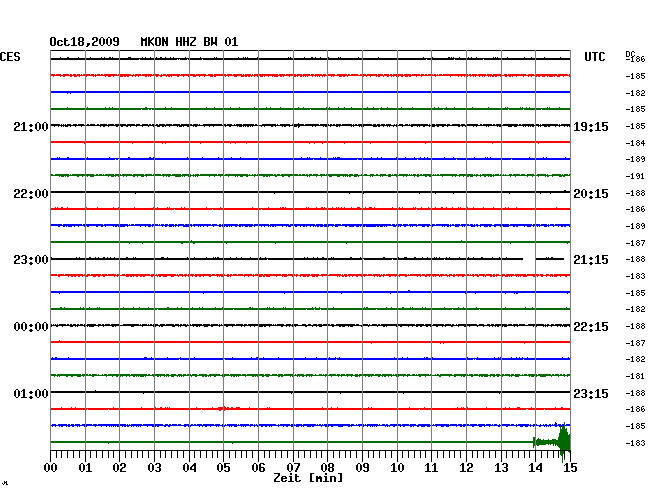Click minute tick label 01 on axis

point(85,467)
